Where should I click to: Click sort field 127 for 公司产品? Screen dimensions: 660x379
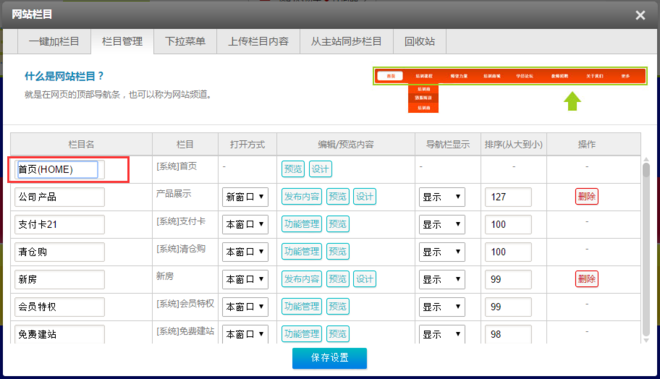(x=508, y=197)
